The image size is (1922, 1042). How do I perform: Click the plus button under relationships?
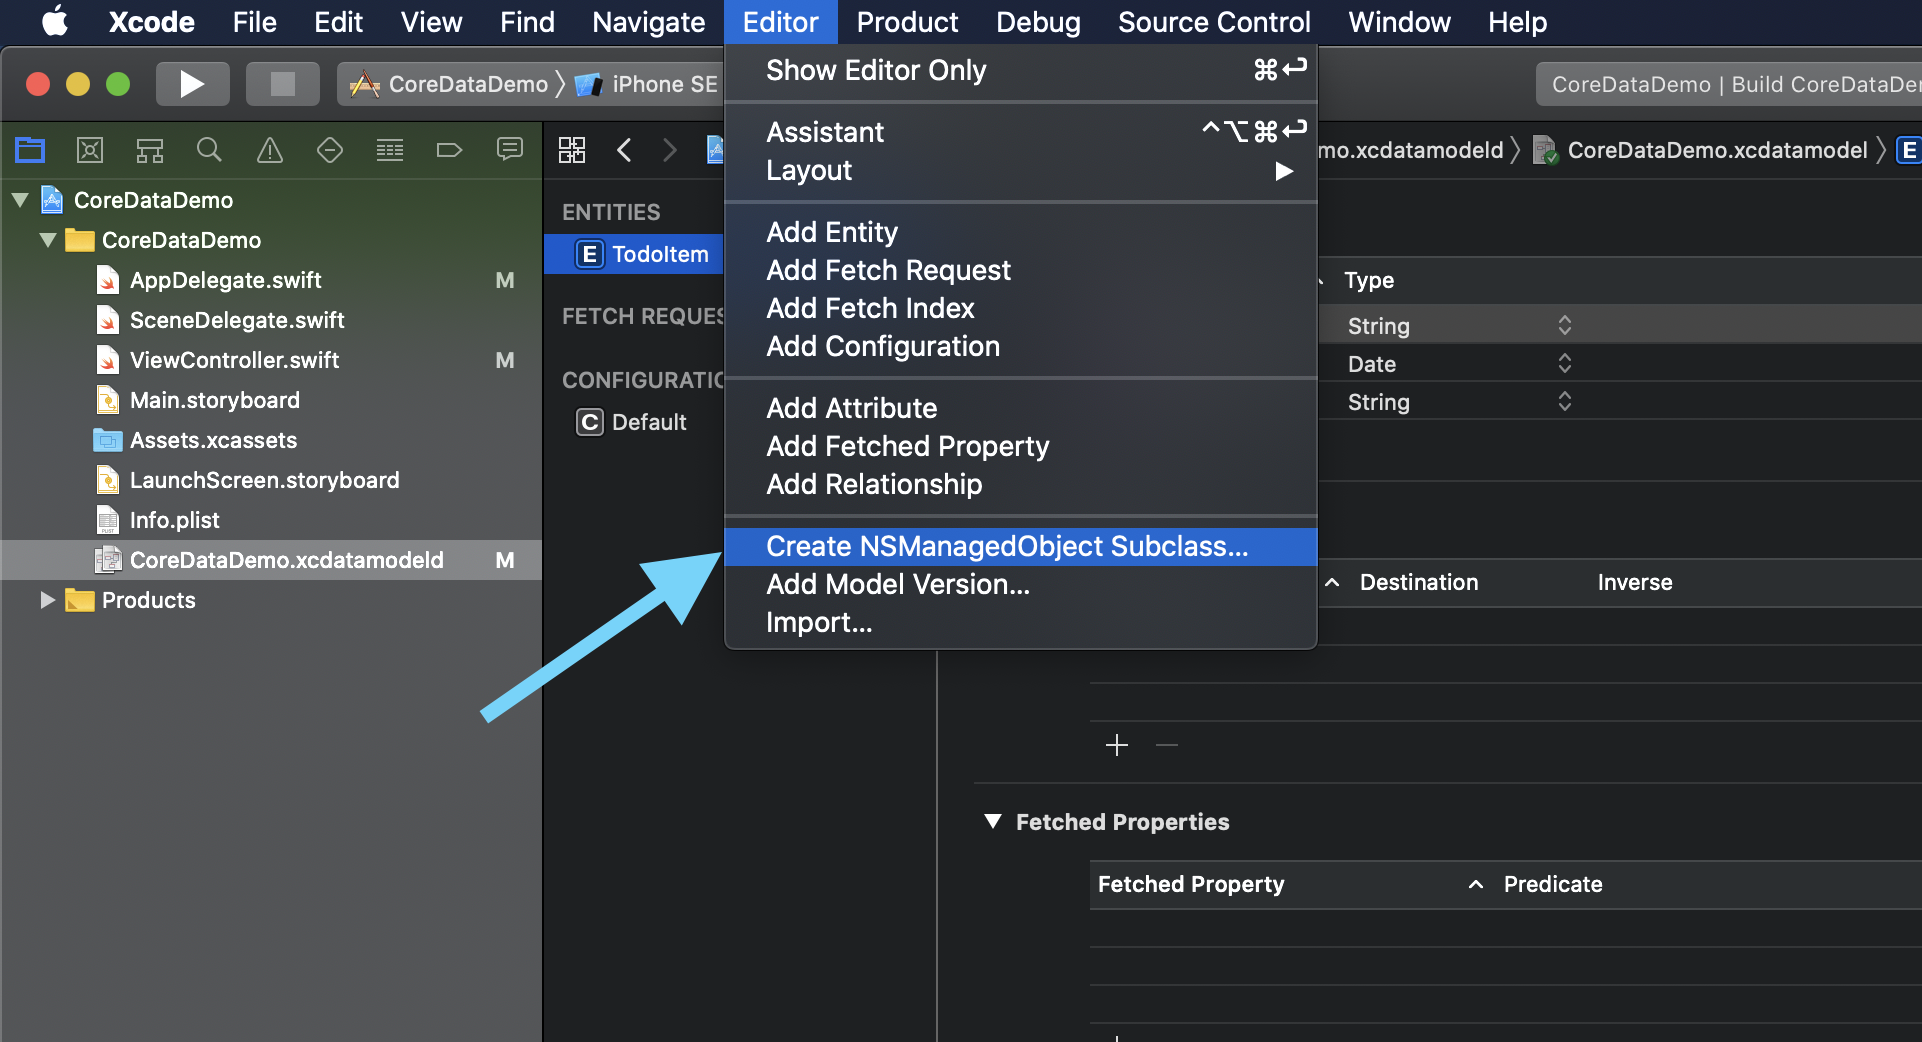(x=1117, y=745)
